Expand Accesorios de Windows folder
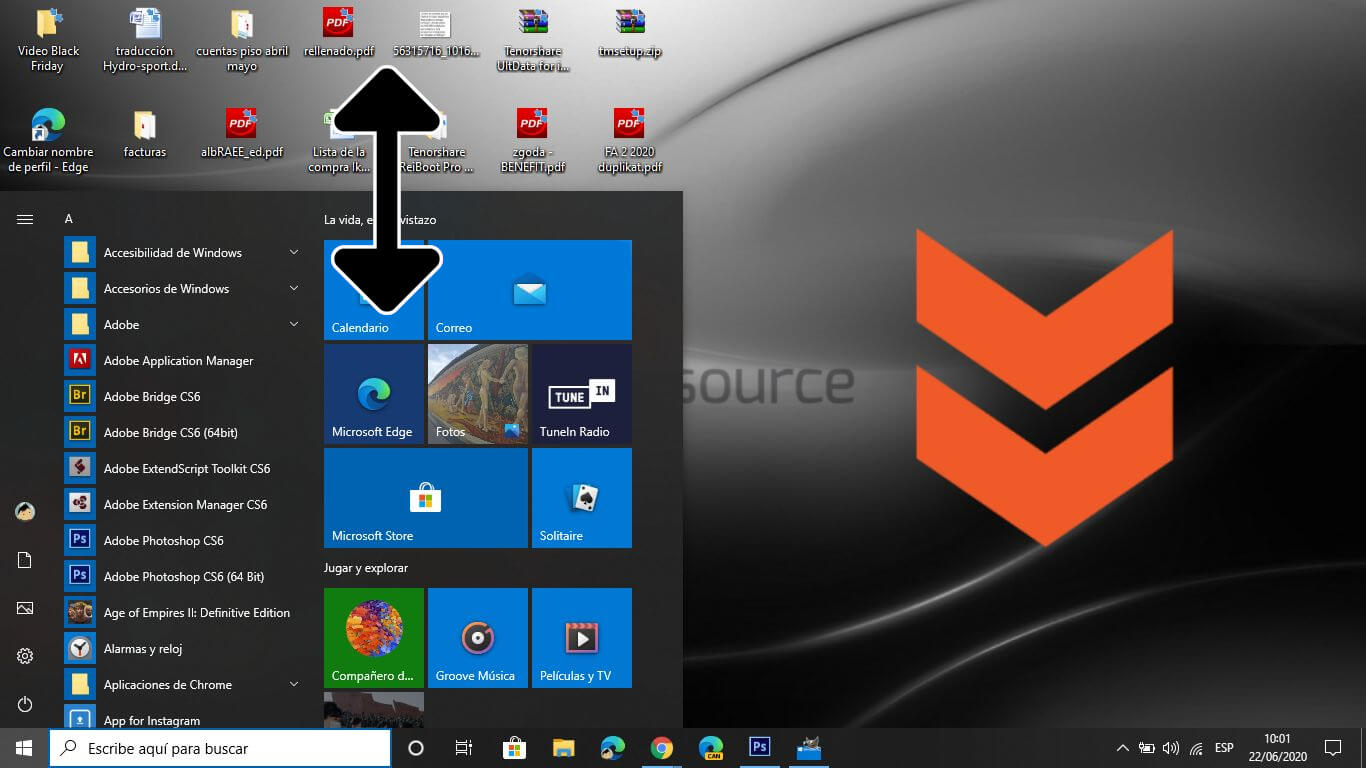The width and height of the screenshot is (1366, 768). coord(182,289)
